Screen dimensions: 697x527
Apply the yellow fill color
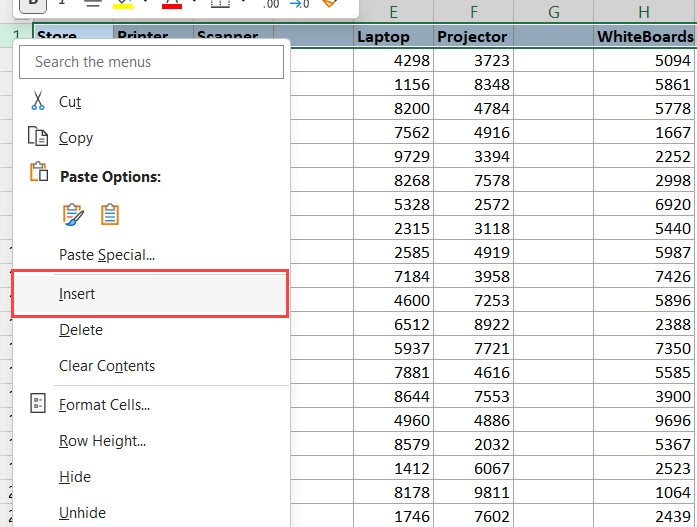(123, 4)
